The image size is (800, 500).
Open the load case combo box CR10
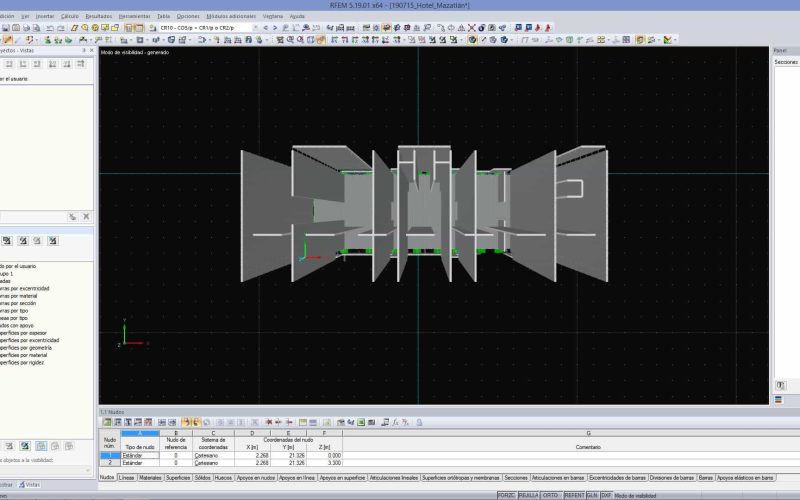pos(209,28)
